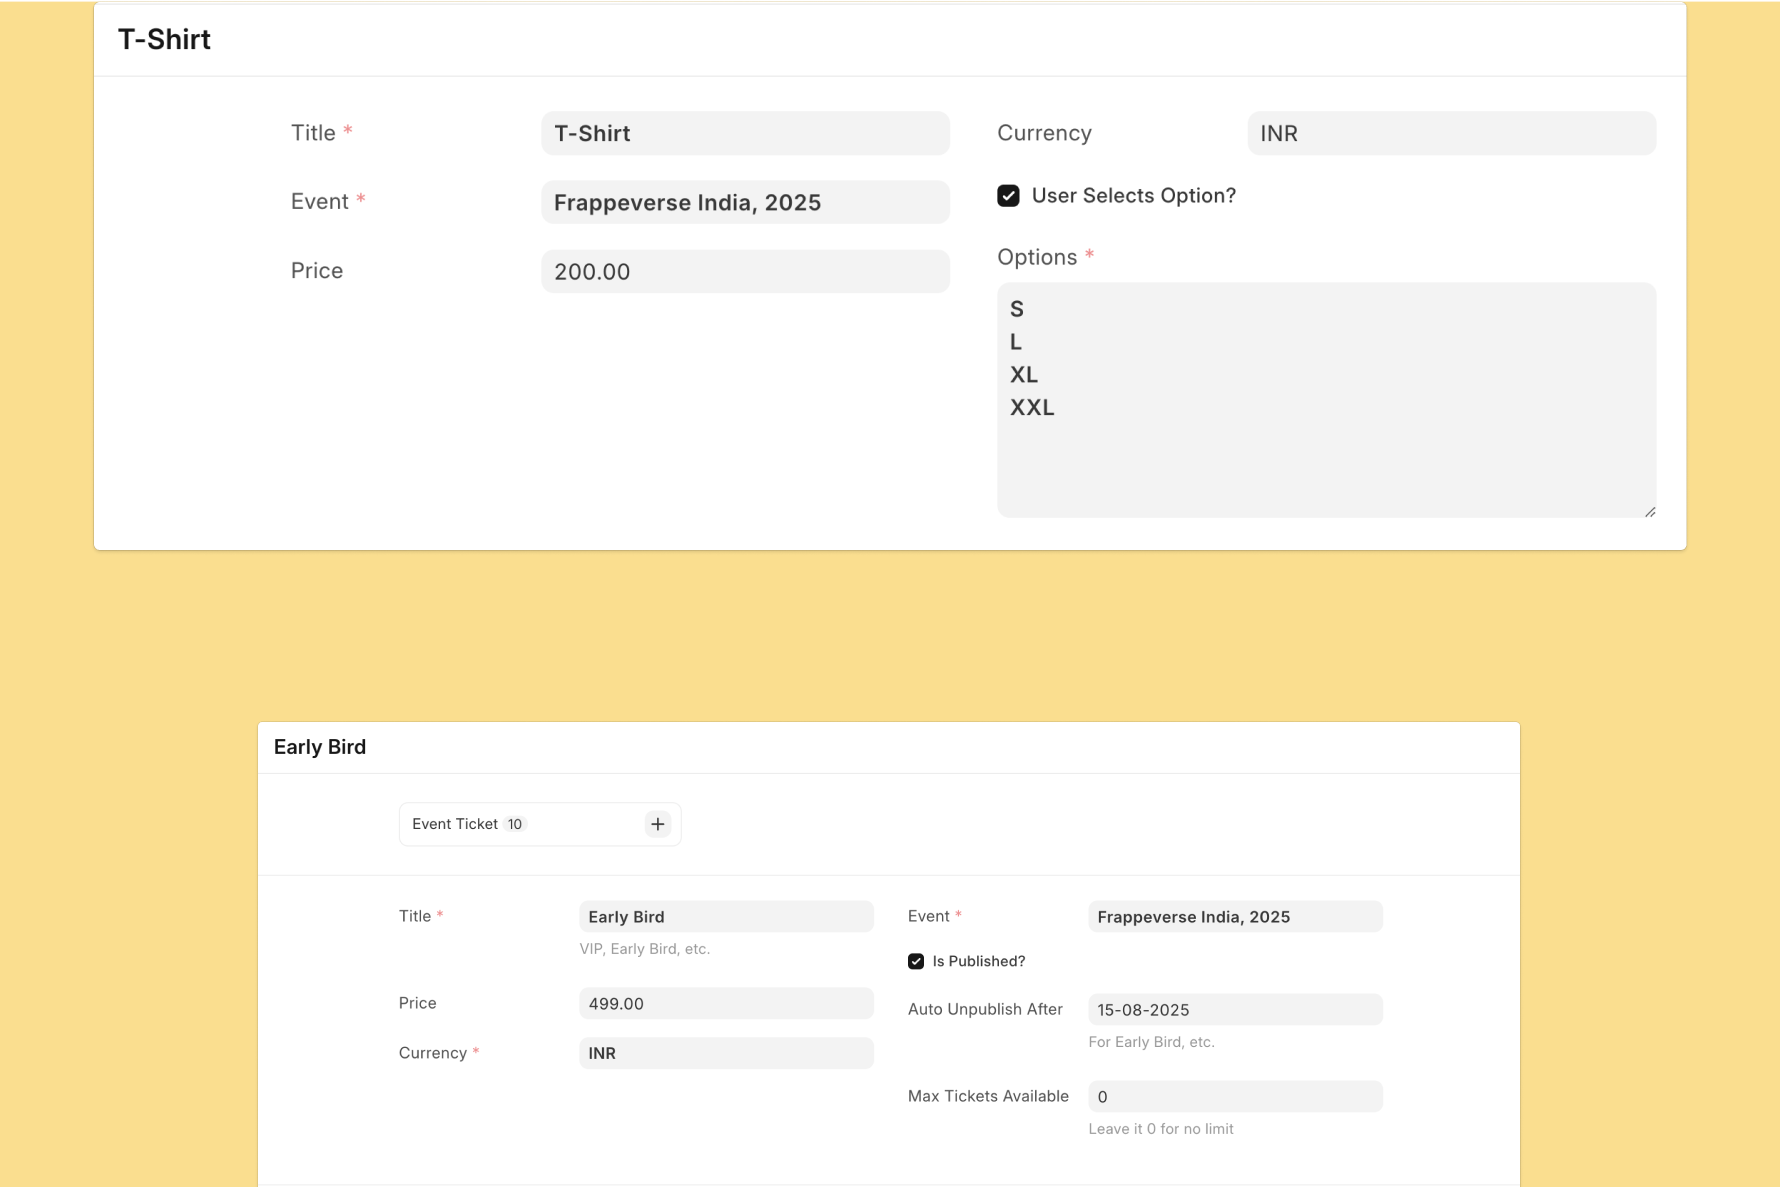Image resolution: width=1780 pixels, height=1187 pixels.
Task: Toggle the User Selects Option checkbox
Action: 1008,196
